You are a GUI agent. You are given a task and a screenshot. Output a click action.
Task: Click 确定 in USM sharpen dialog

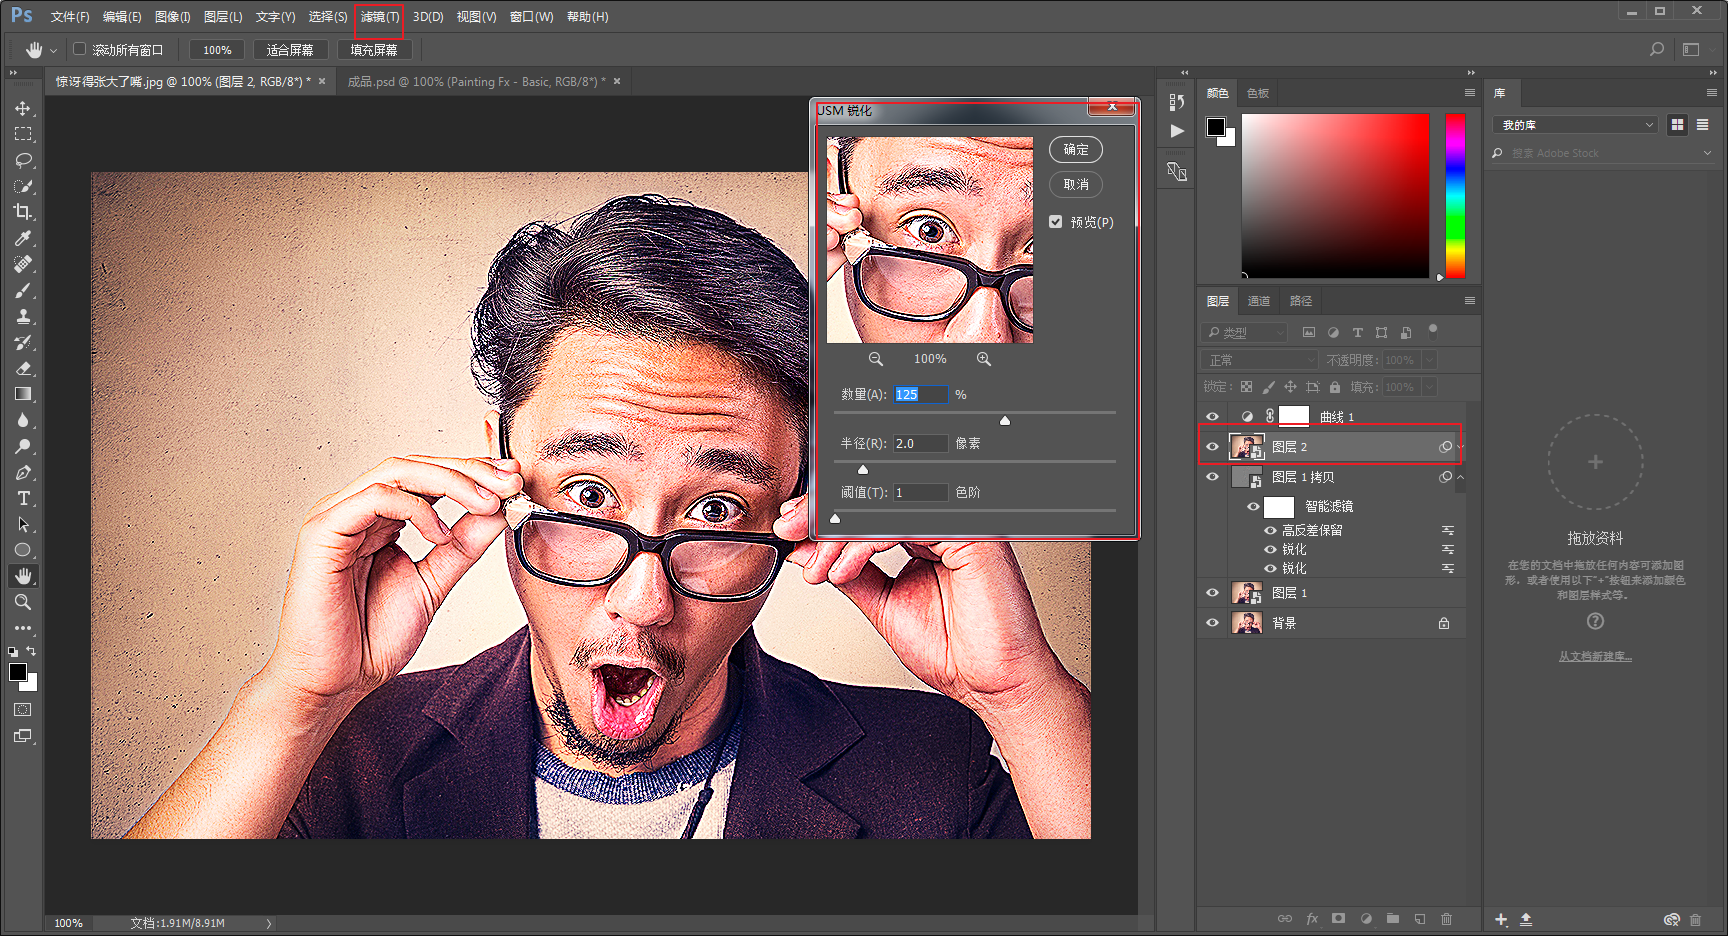click(x=1076, y=150)
